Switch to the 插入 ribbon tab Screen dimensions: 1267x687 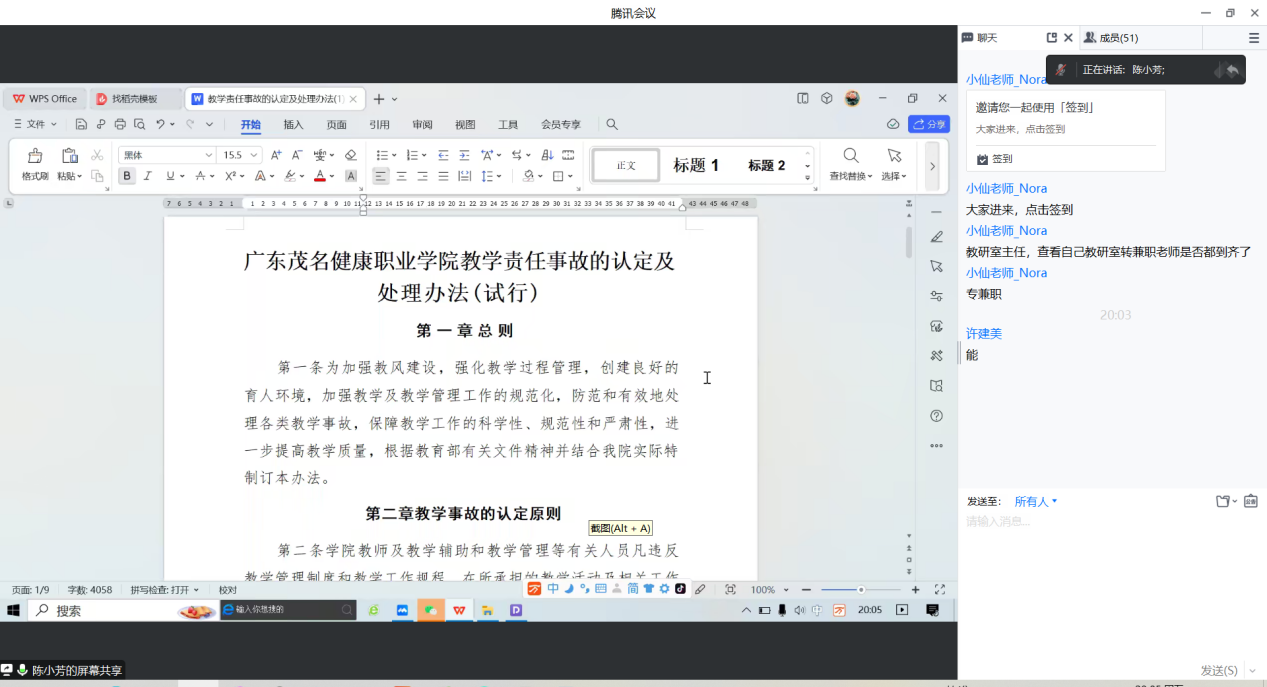293,125
